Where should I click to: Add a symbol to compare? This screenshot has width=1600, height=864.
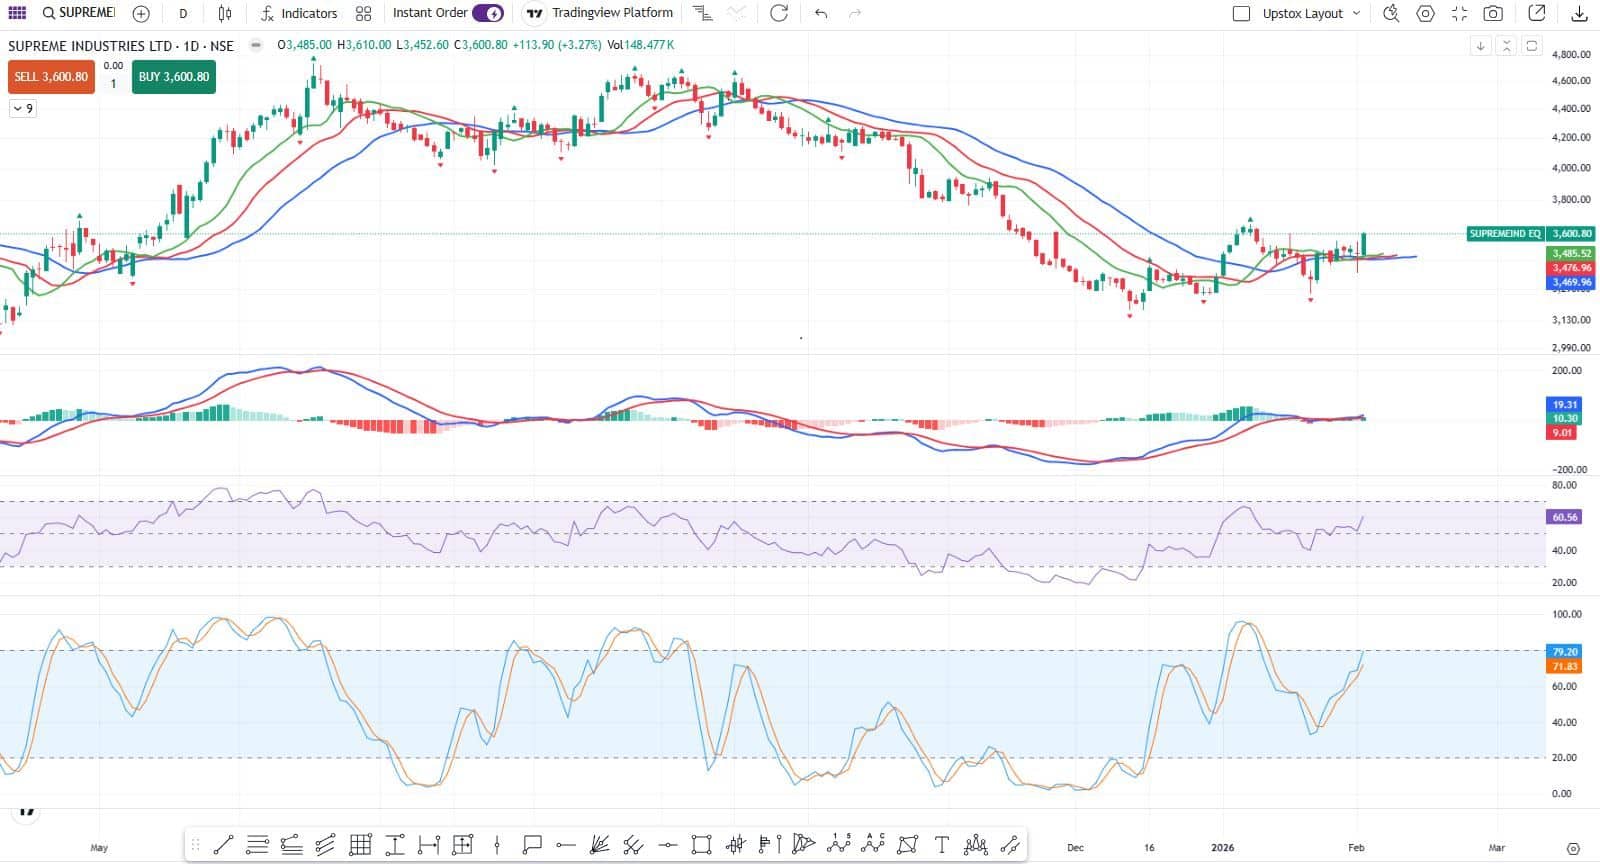click(141, 13)
